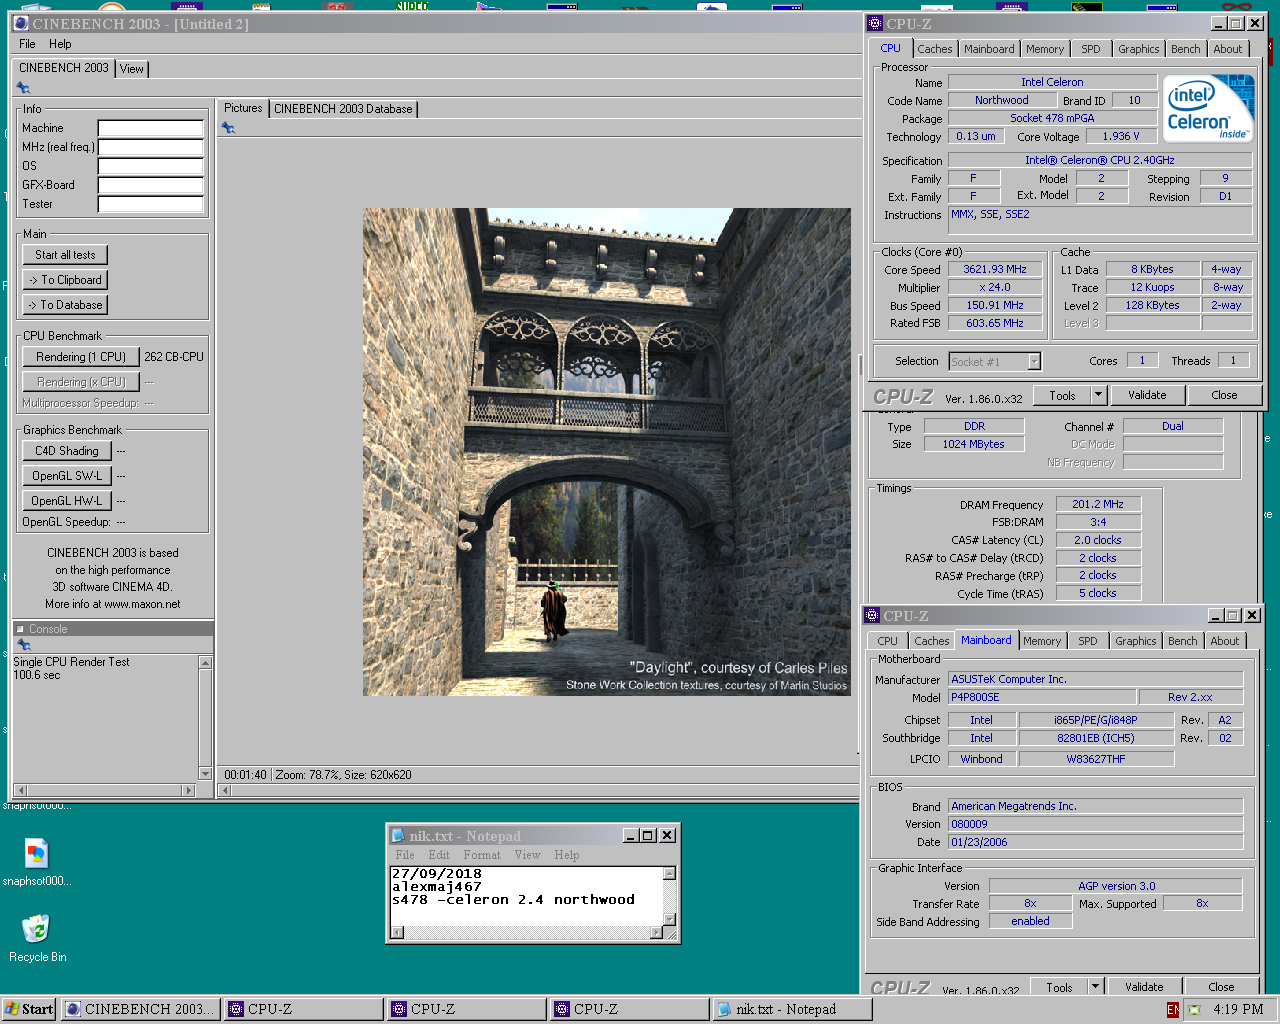Screen dimensions: 1280x1024
Task: Click into the Machine input field
Action: click(151, 128)
